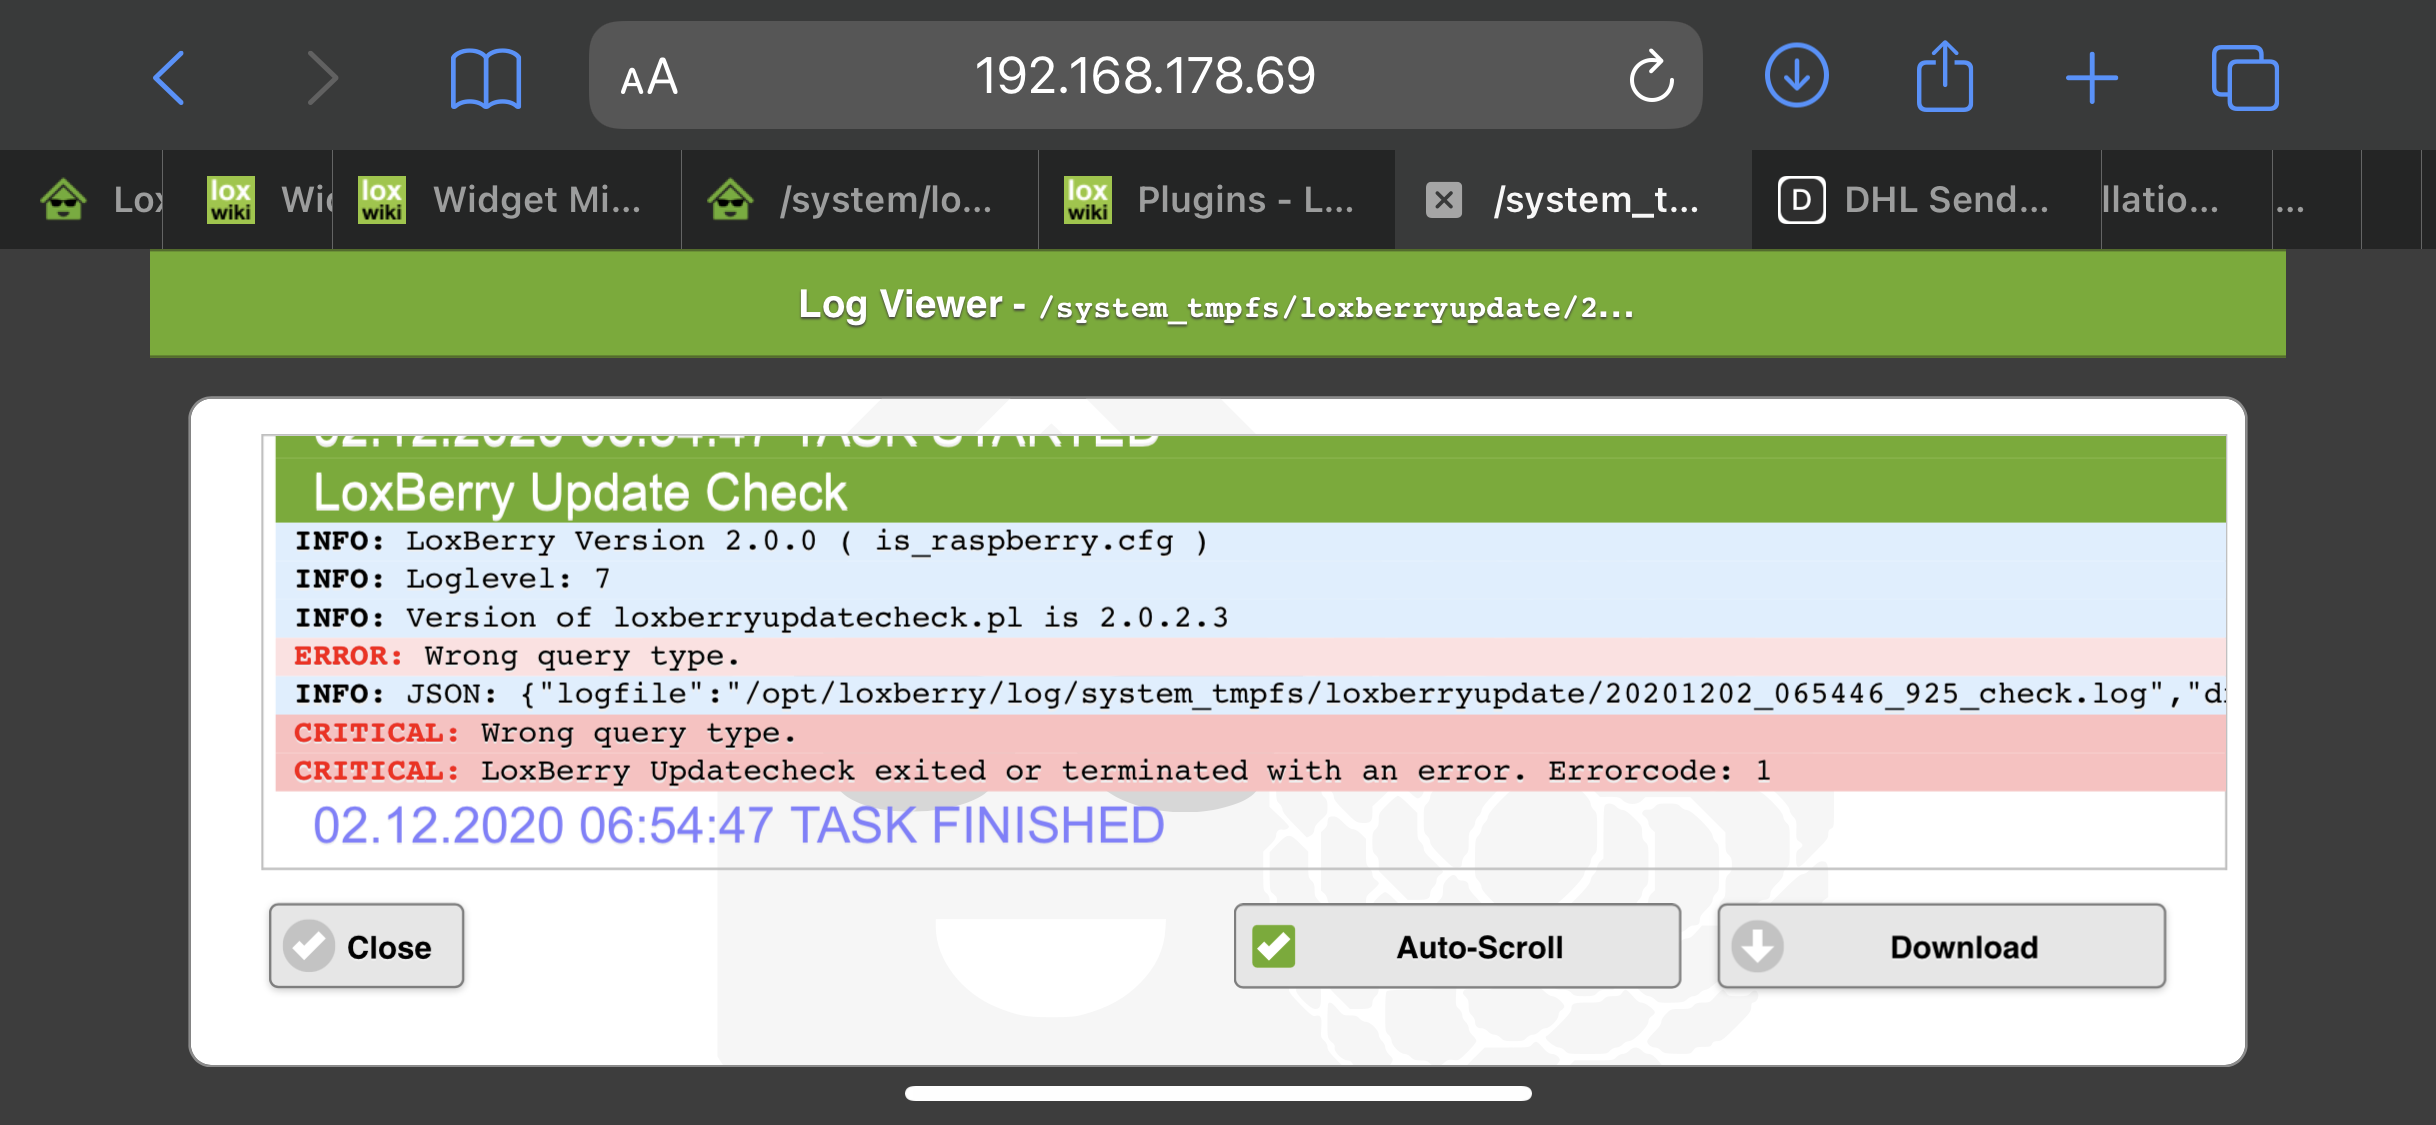Tap the AA reader text-size button
This screenshot has height=1125, width=2436.
pyautogui.click(x=649, y=77)
